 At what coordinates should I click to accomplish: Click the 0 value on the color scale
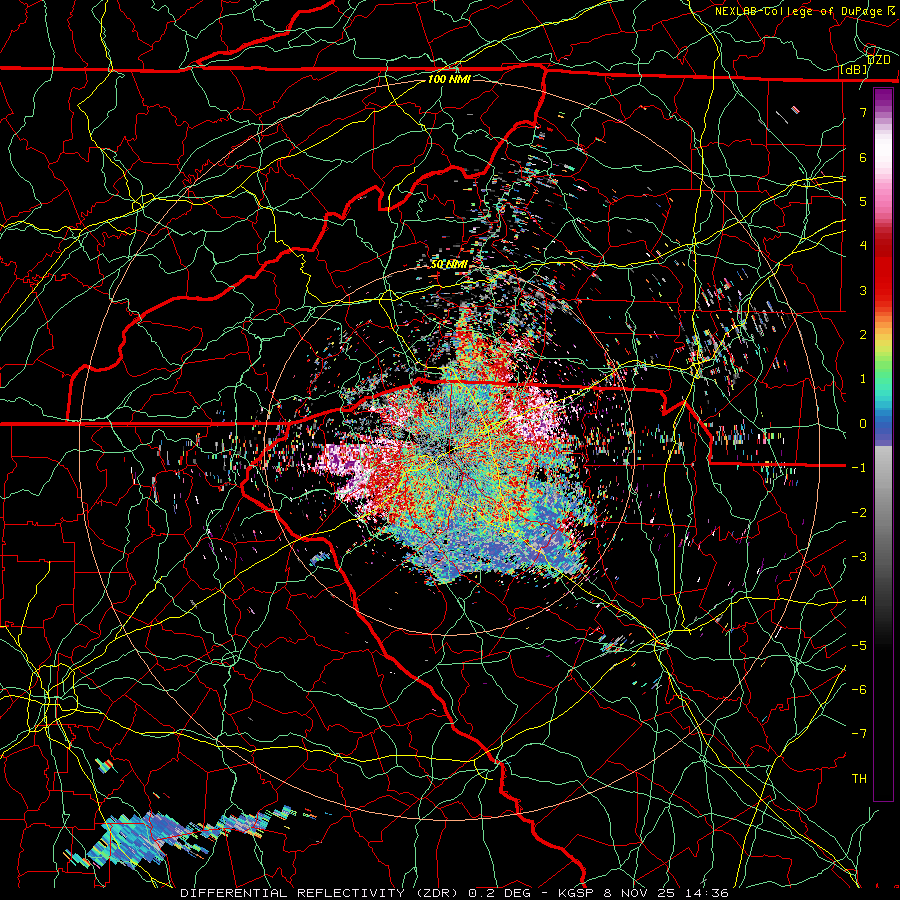[x=863, y=424]
